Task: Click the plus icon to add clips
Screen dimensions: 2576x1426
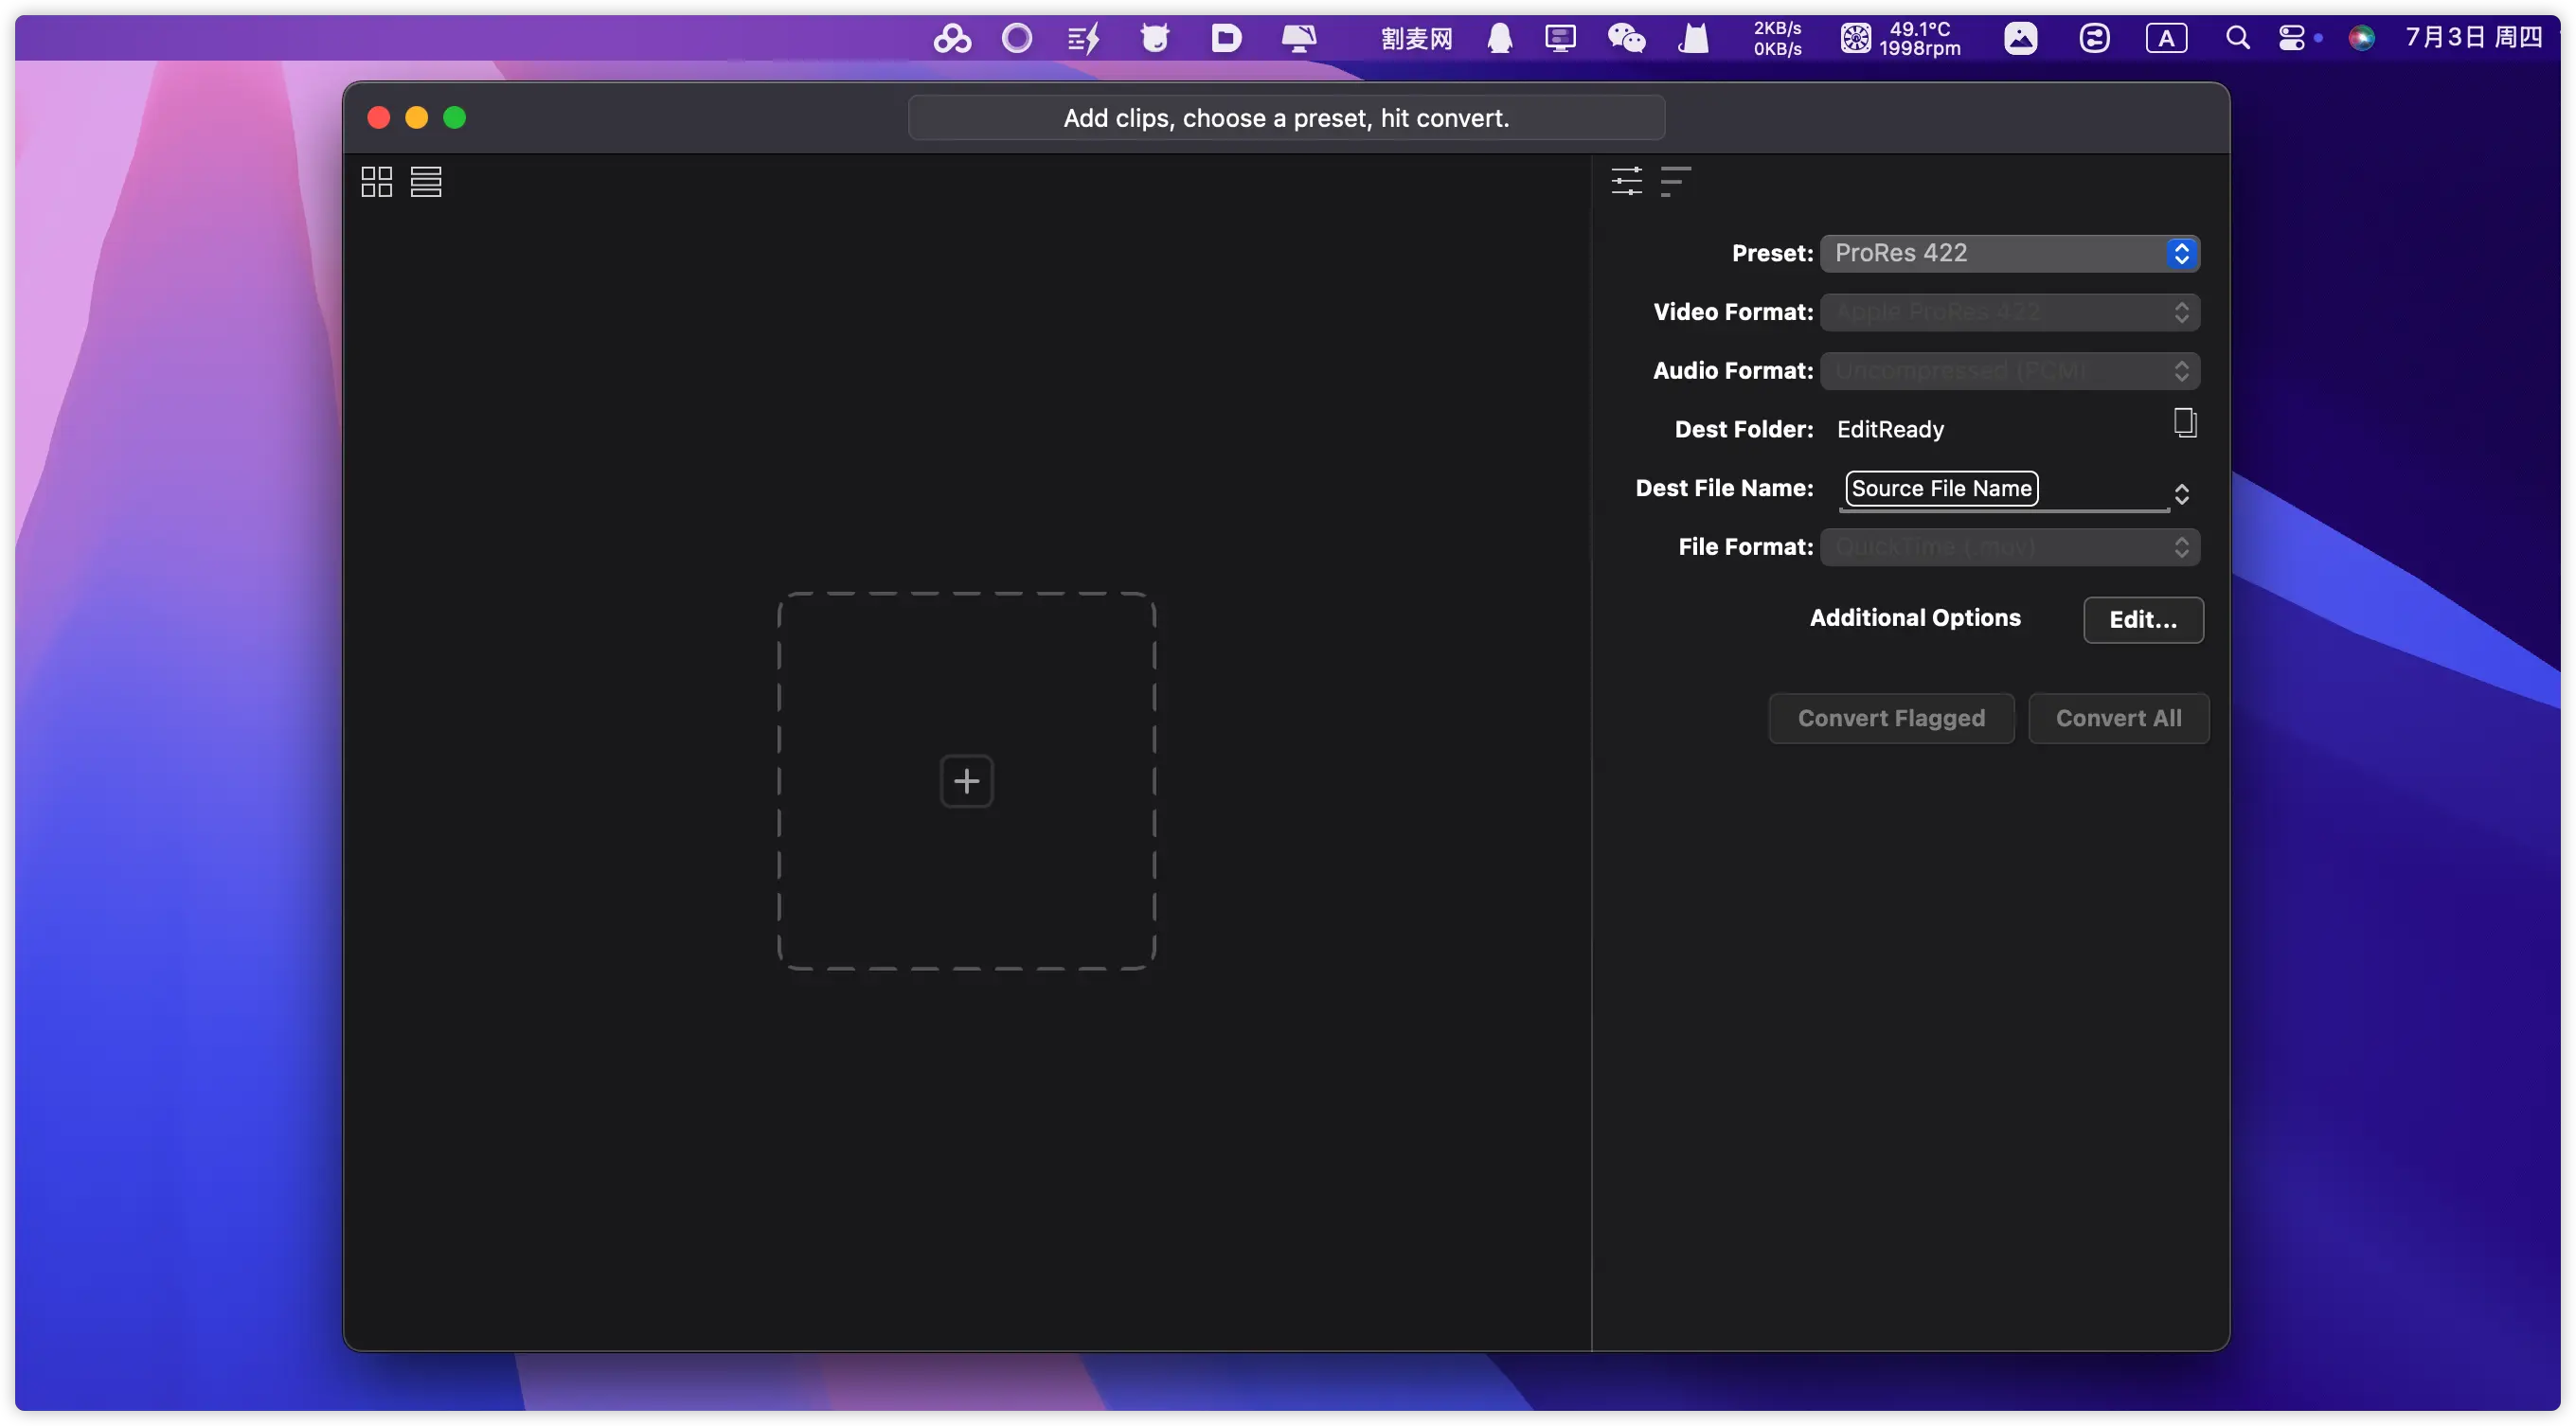Action: 966,781
